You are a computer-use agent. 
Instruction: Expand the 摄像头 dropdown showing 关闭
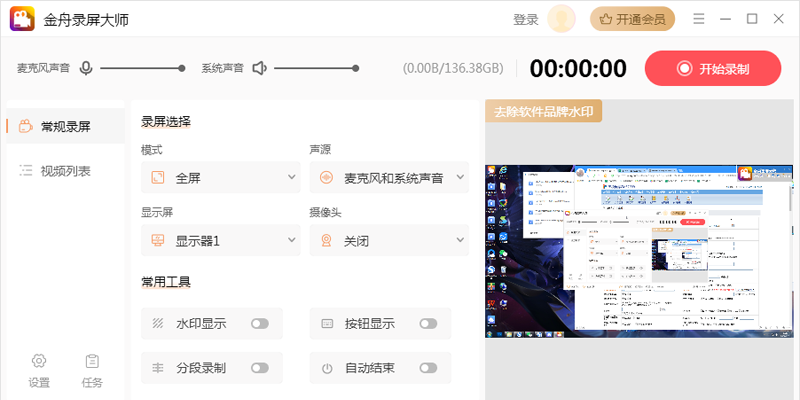click(x=389, y=240)
